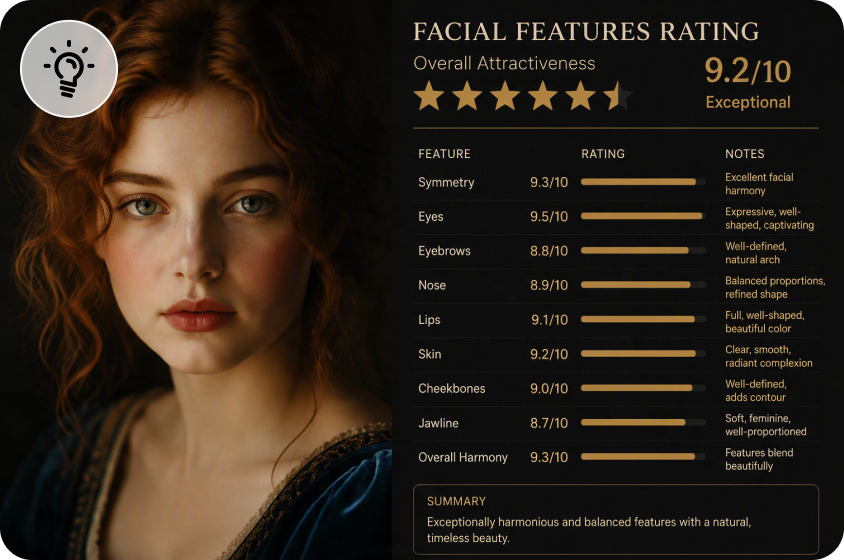Click the "Exceptional" label
The width and height of the screenshot is (844, 560).
(748, 102)
